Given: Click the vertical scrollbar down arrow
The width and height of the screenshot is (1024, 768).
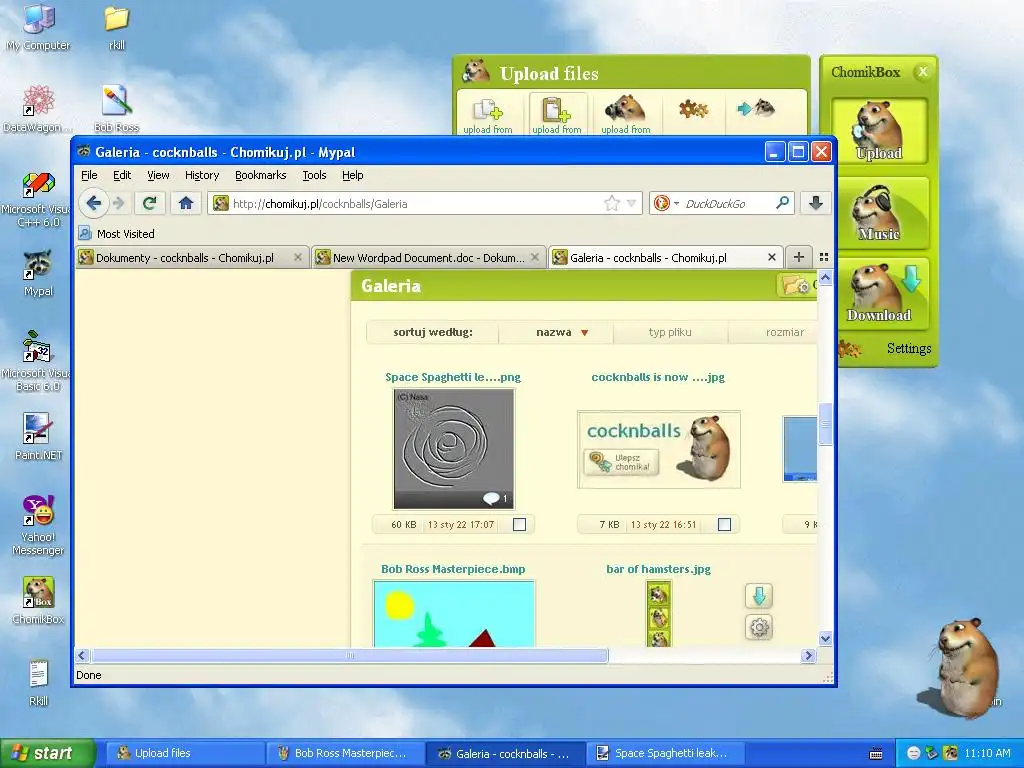Looking at the screenshot, I should point(825,639).
